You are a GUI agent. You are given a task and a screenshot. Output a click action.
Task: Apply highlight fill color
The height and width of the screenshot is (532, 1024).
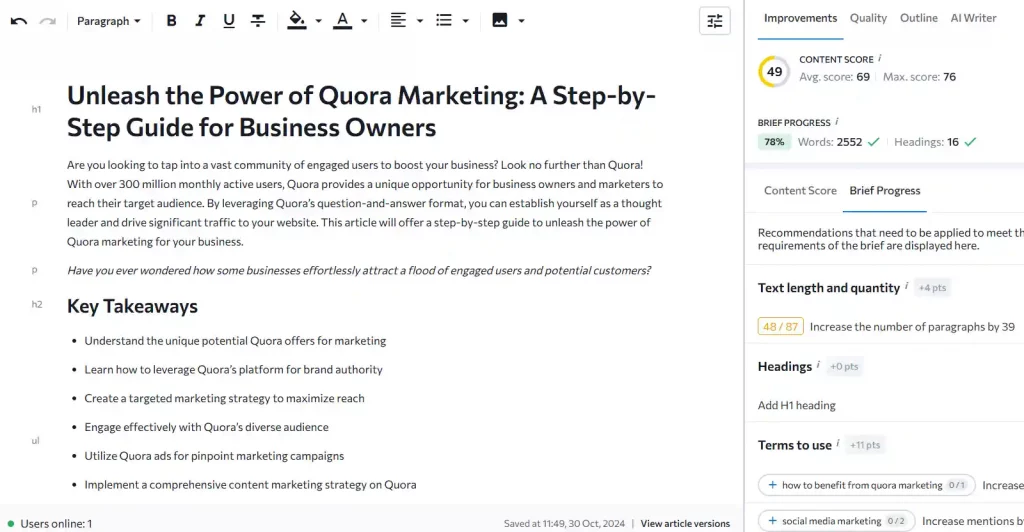[x=297, y=21]
